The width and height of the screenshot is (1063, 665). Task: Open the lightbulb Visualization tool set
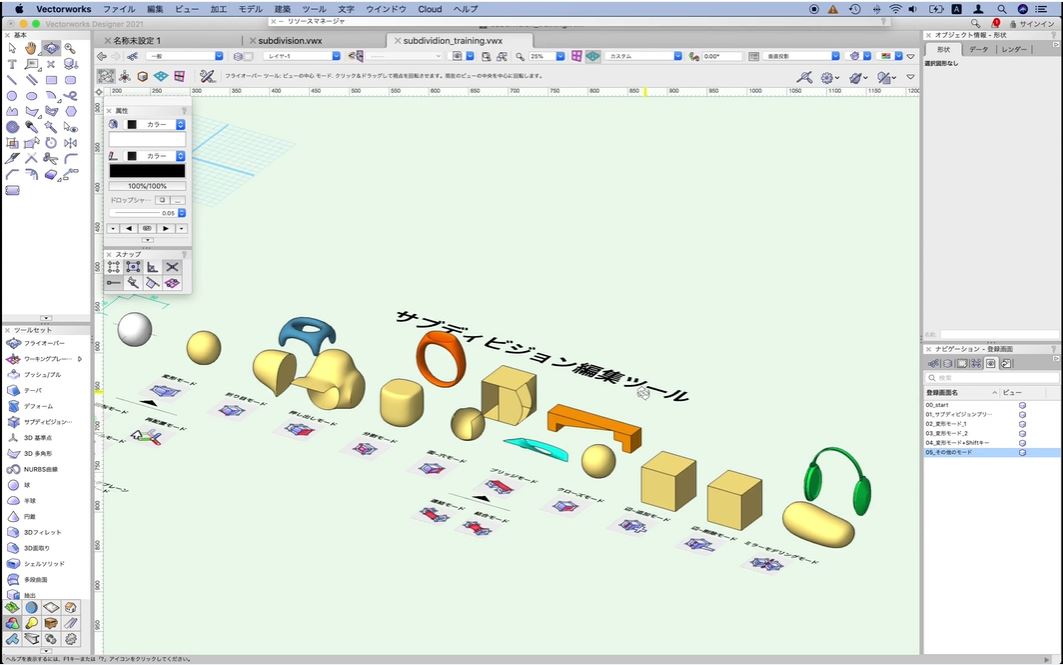(31, 623)
